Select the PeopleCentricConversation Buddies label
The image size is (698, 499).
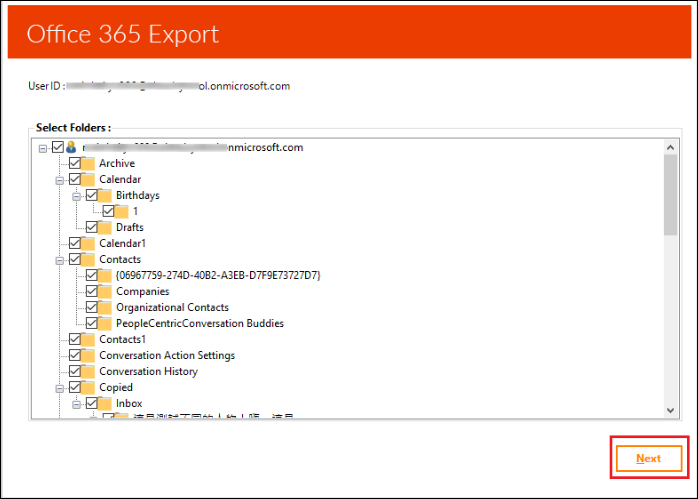click(200, 324)
